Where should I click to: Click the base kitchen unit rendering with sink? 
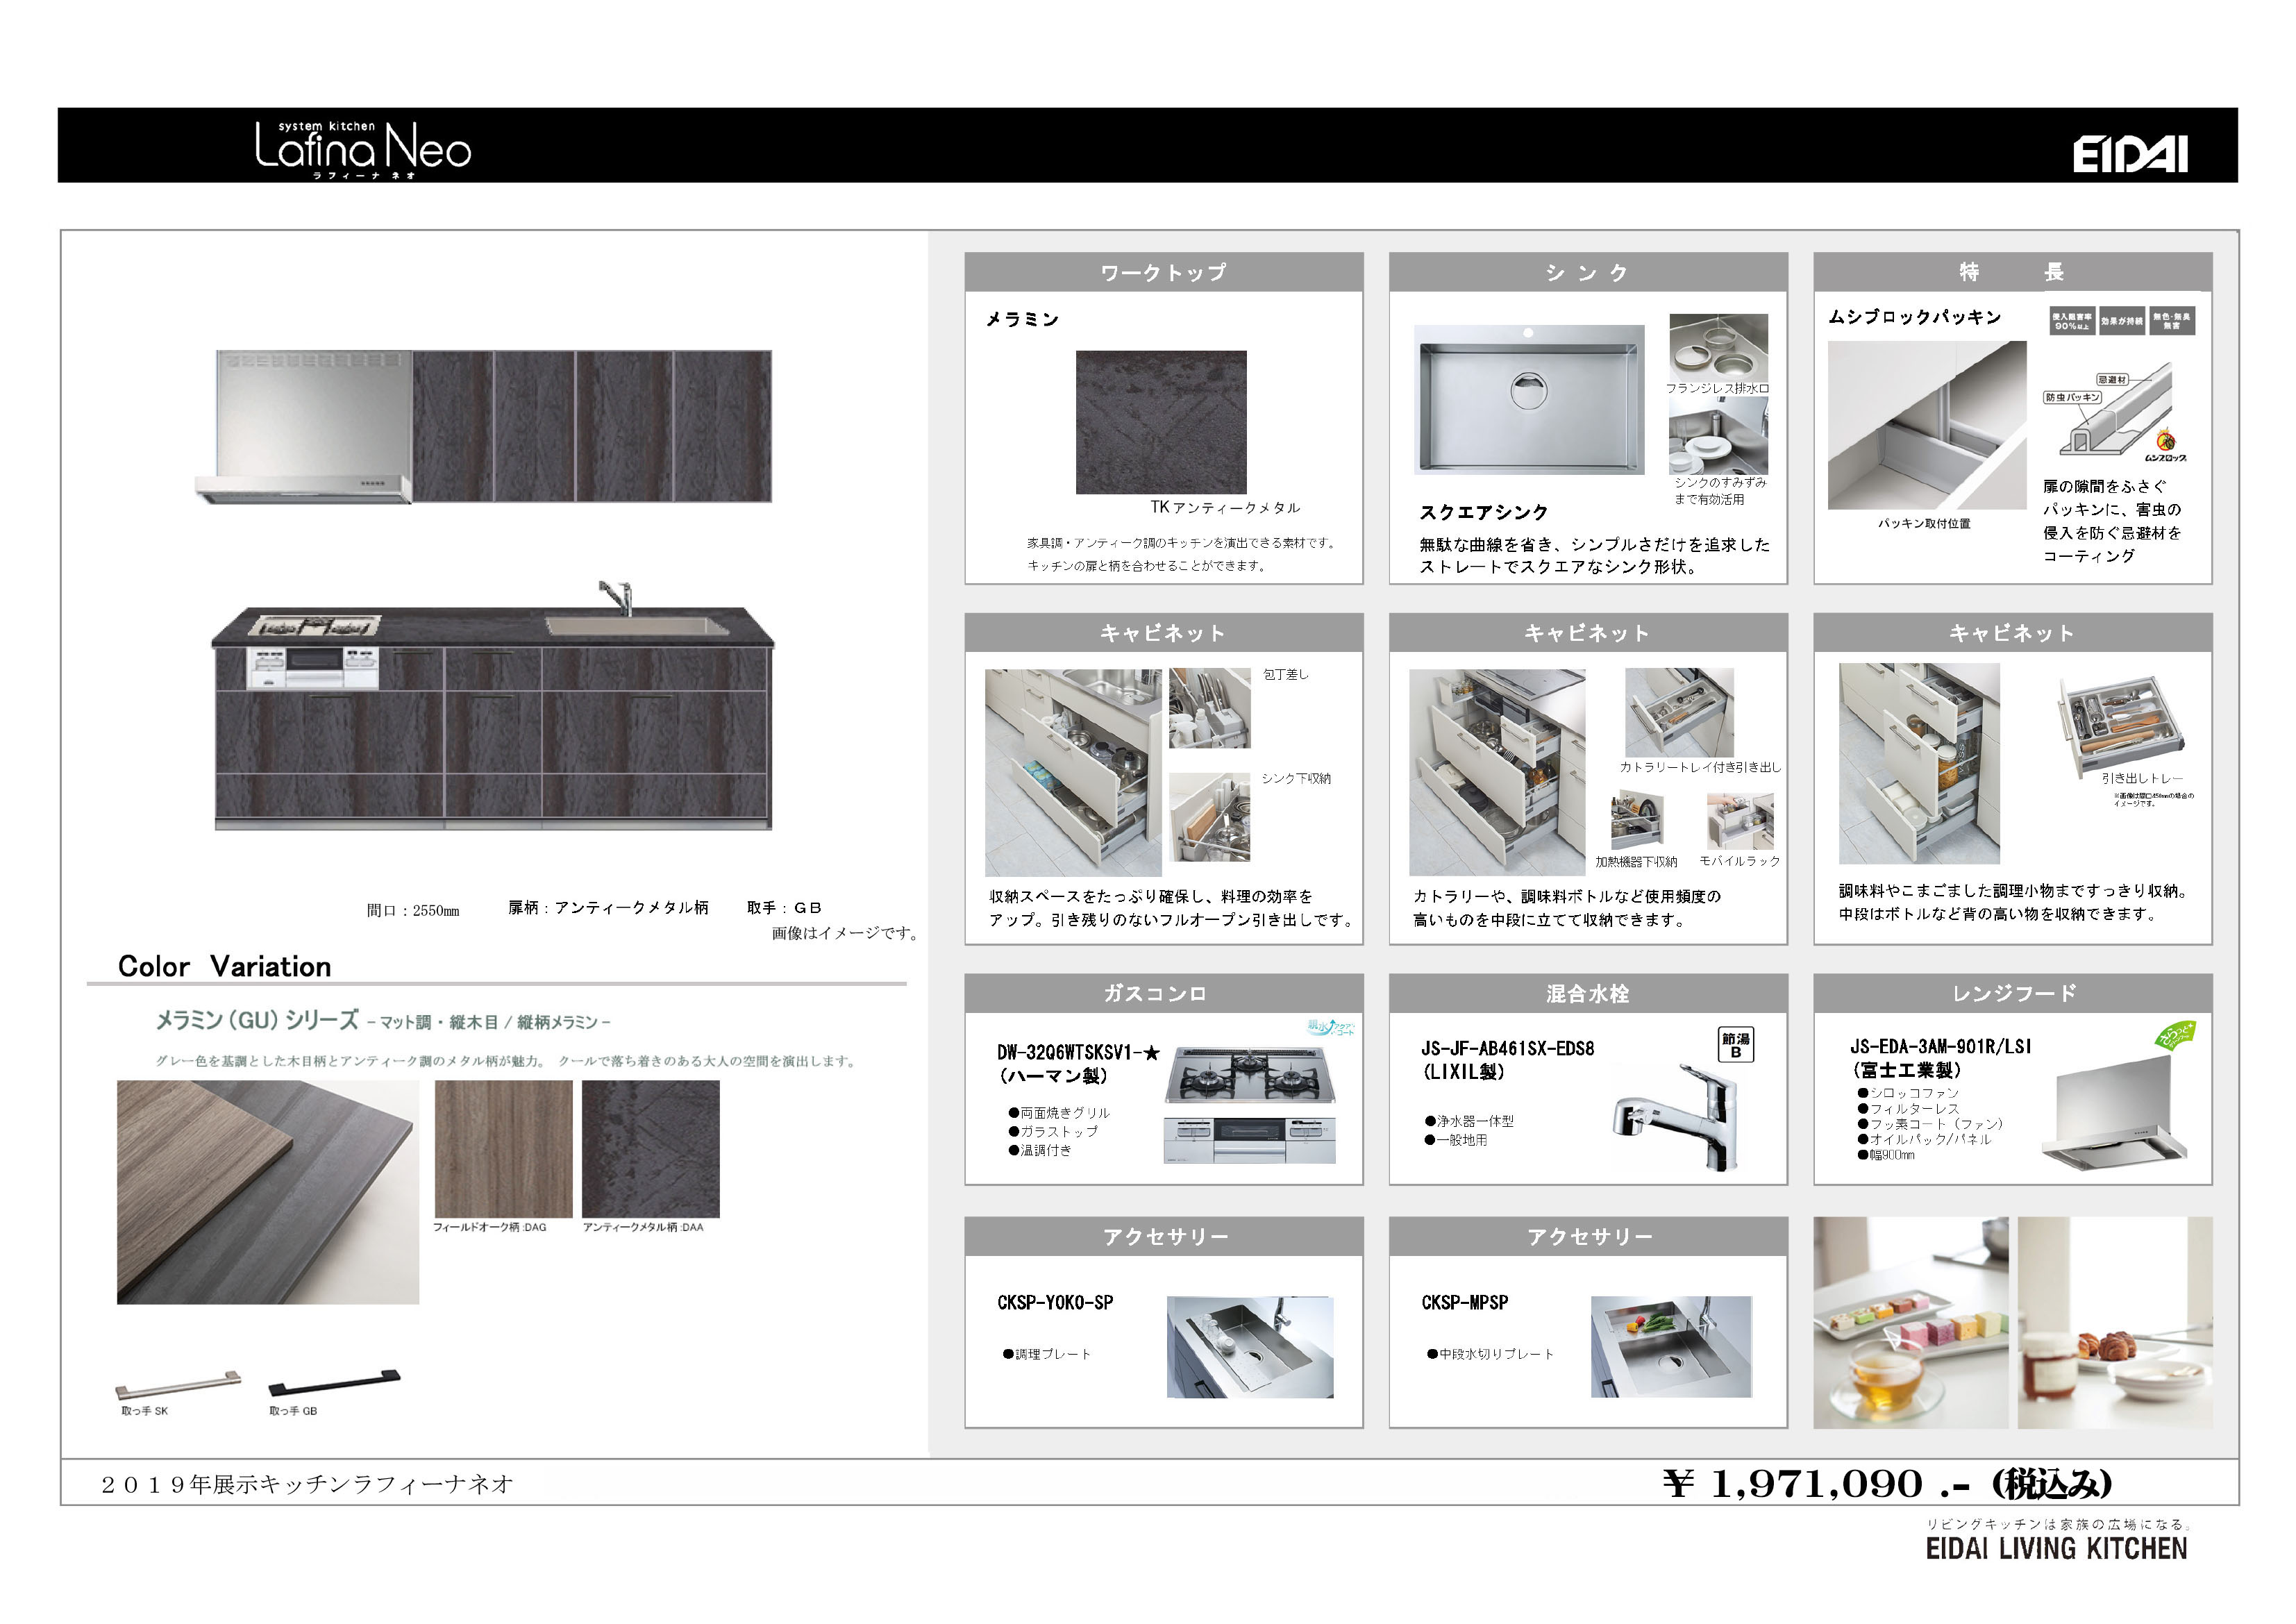(x=493, y=706)
